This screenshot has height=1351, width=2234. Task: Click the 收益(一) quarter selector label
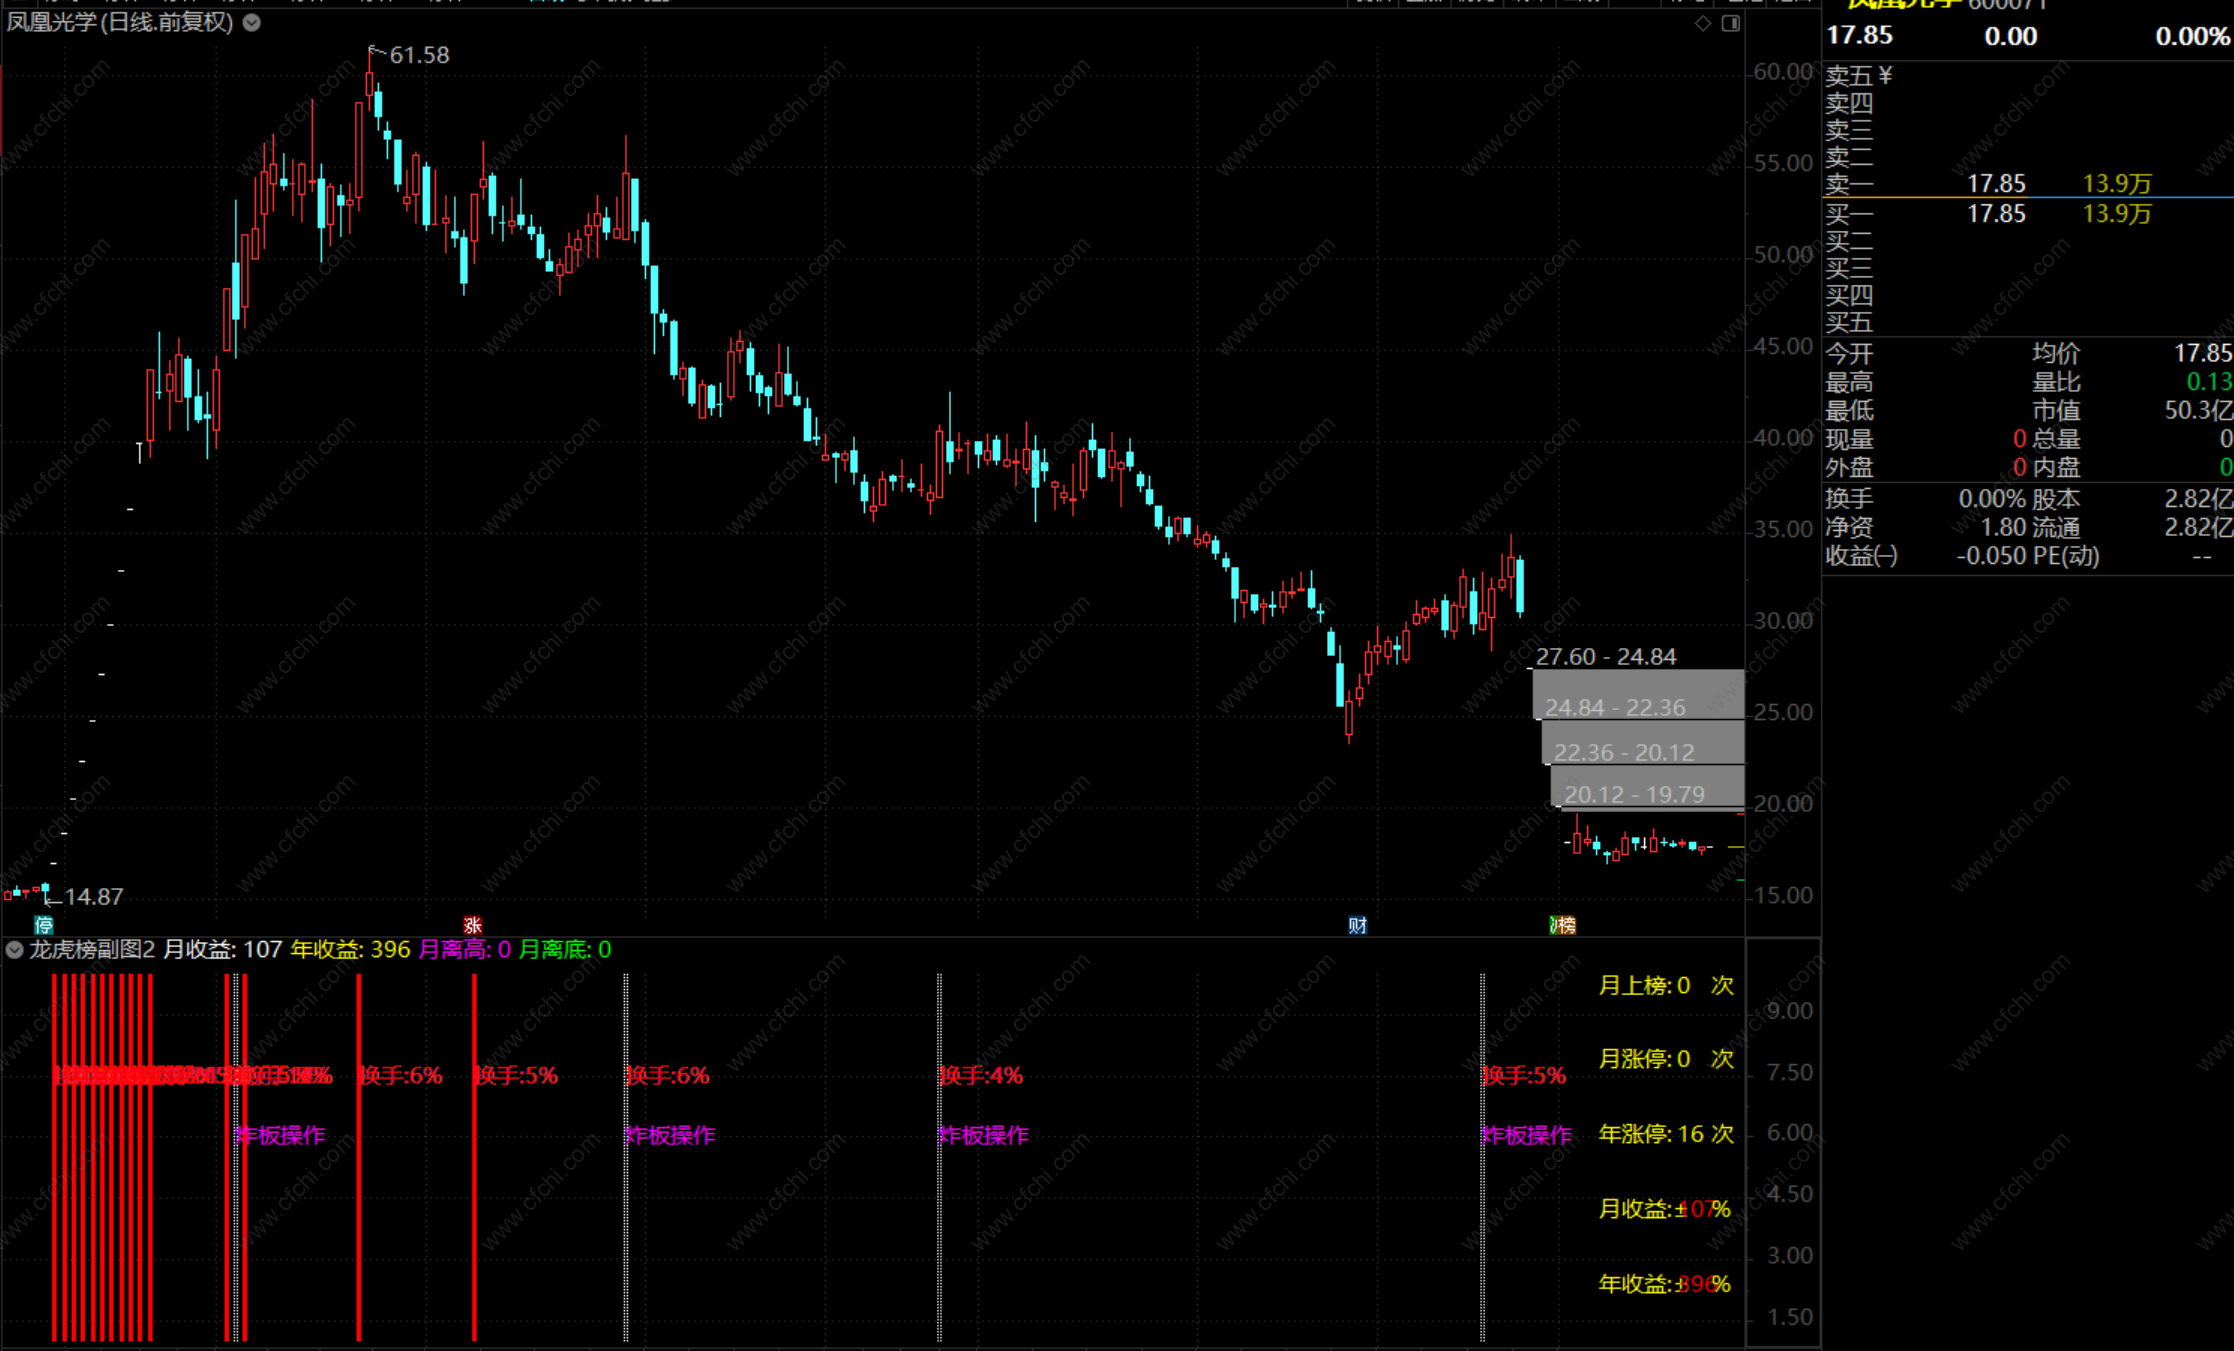click(x=1861, y=556)
